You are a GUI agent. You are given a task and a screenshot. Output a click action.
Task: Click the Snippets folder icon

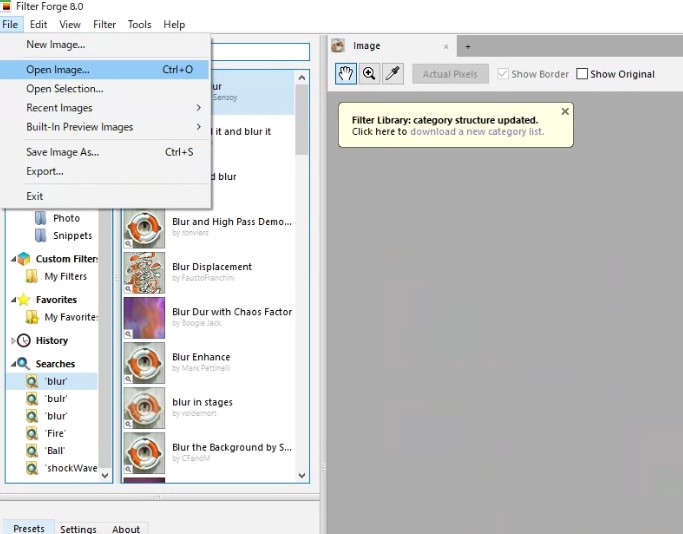coord(41,235)
